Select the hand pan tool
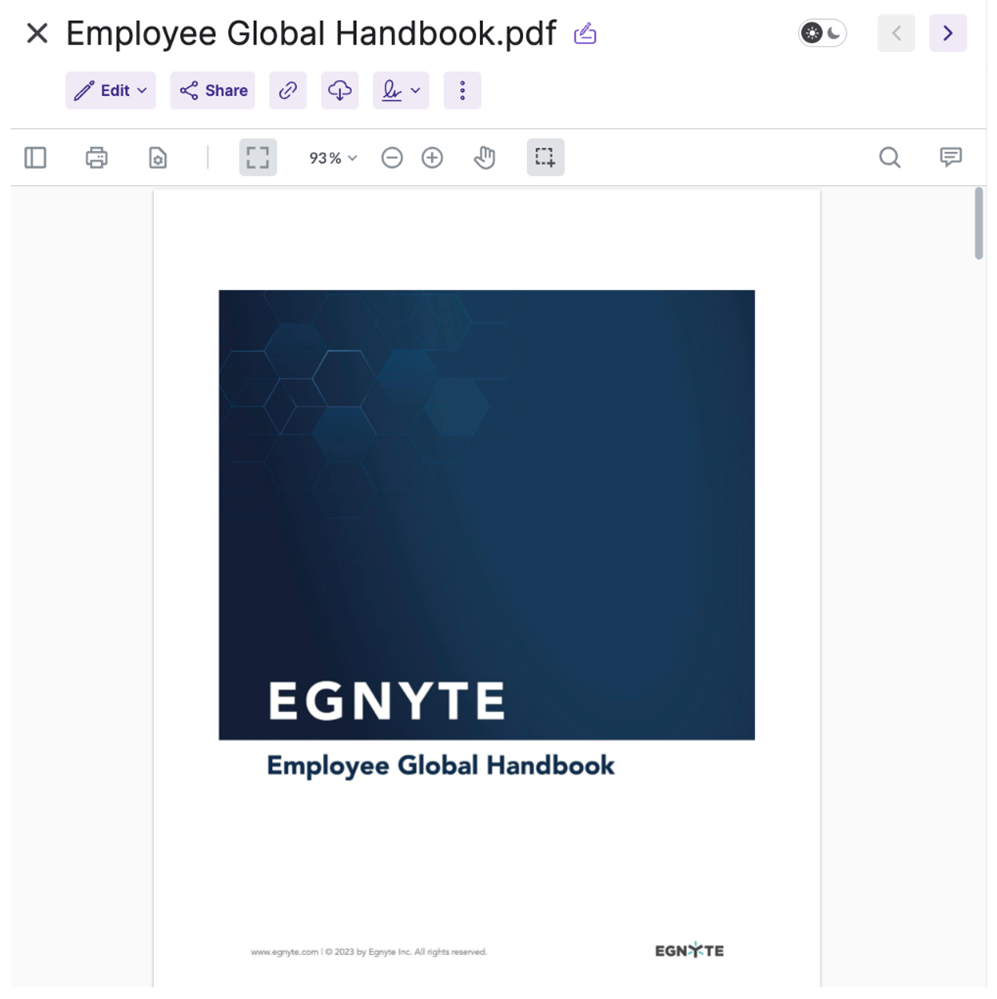The image size is (997, 999). click(x=484, y=157)
